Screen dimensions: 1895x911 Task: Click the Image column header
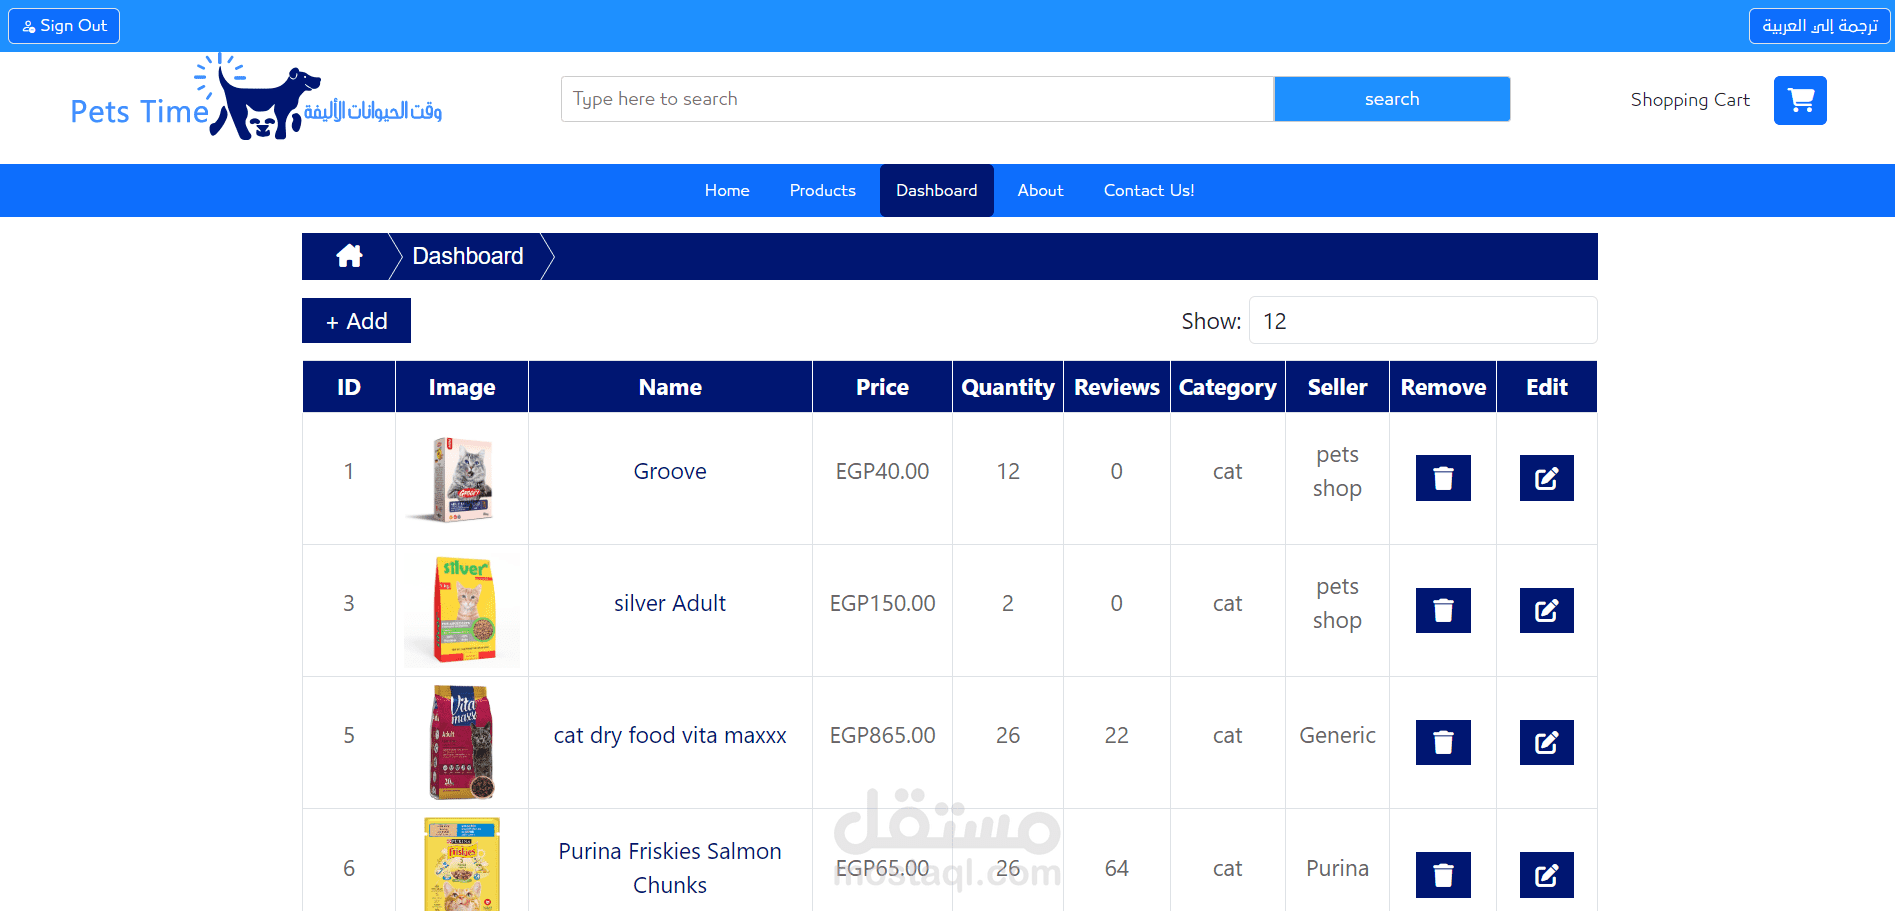click(462, 387)
